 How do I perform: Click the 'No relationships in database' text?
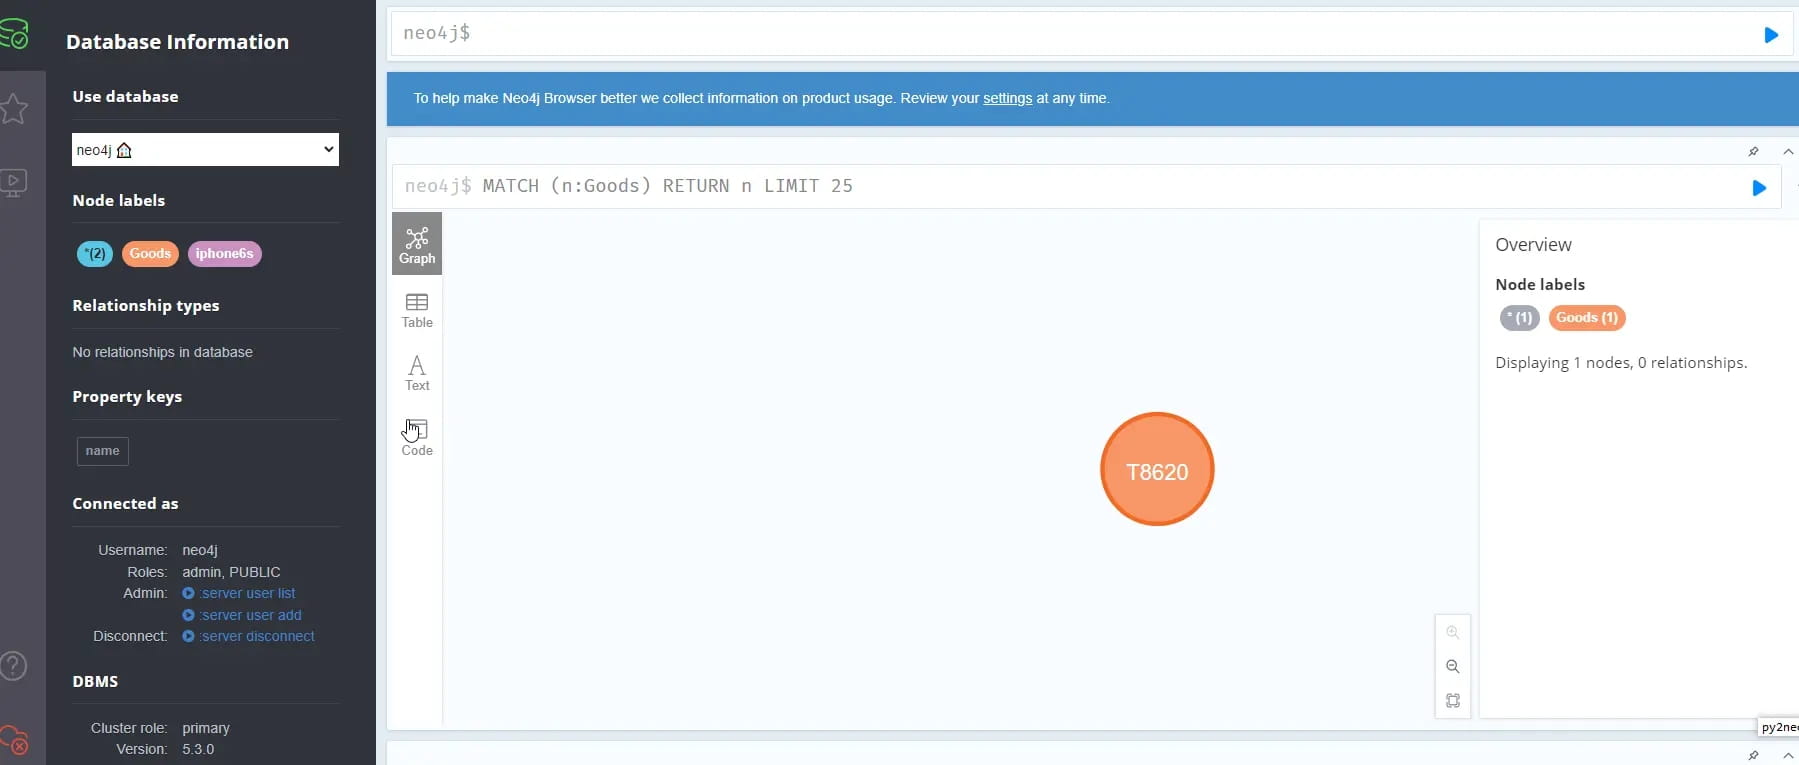point(162,352)
